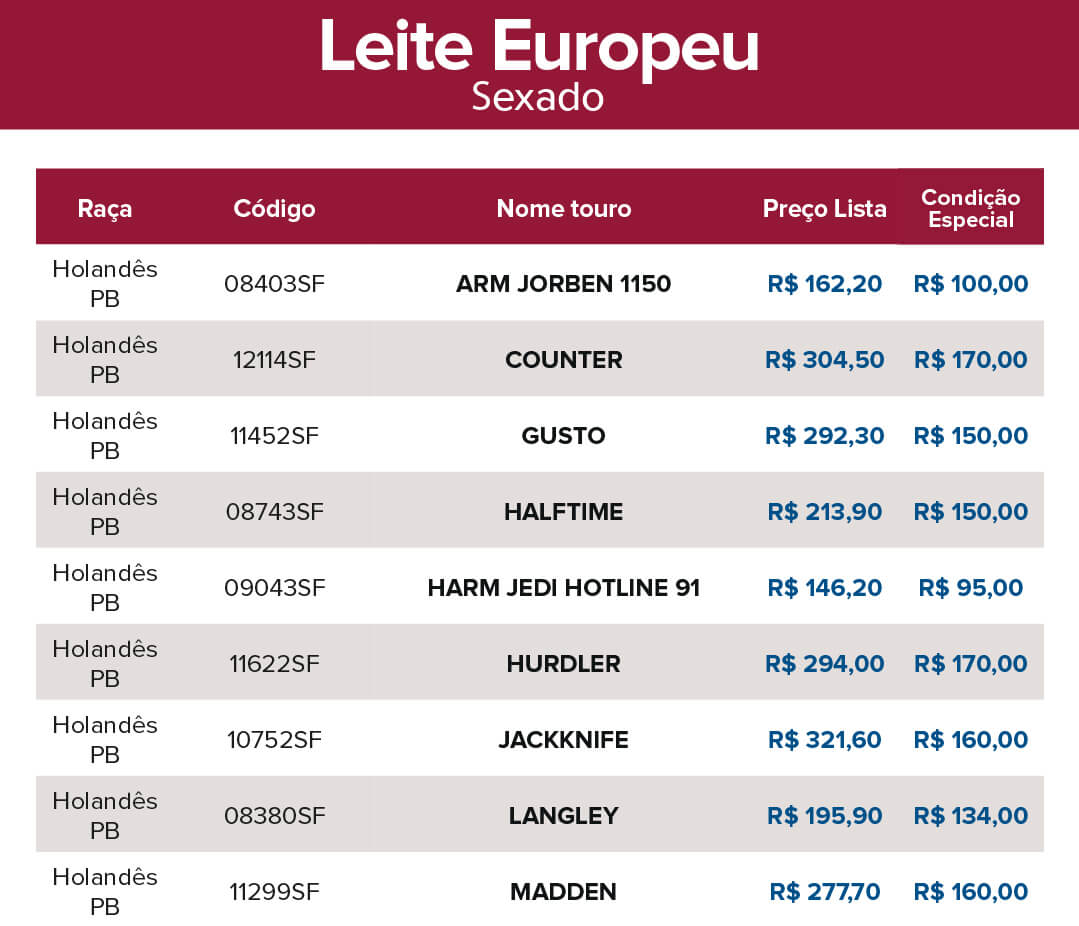Click the JACKKNIFE bull name
The image size is (1079, 926).
[x=564, y=740]
